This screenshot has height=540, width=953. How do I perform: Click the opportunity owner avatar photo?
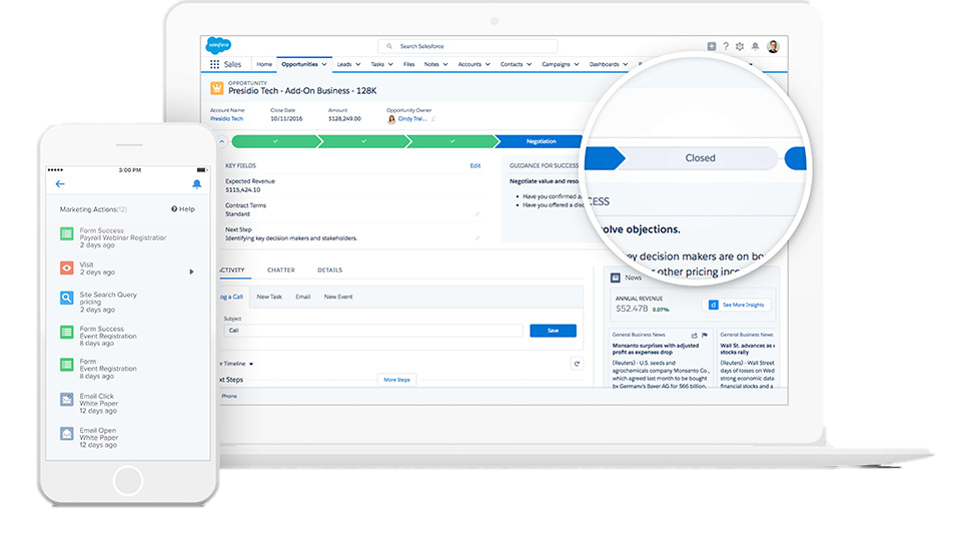click(x=391, y=119)
